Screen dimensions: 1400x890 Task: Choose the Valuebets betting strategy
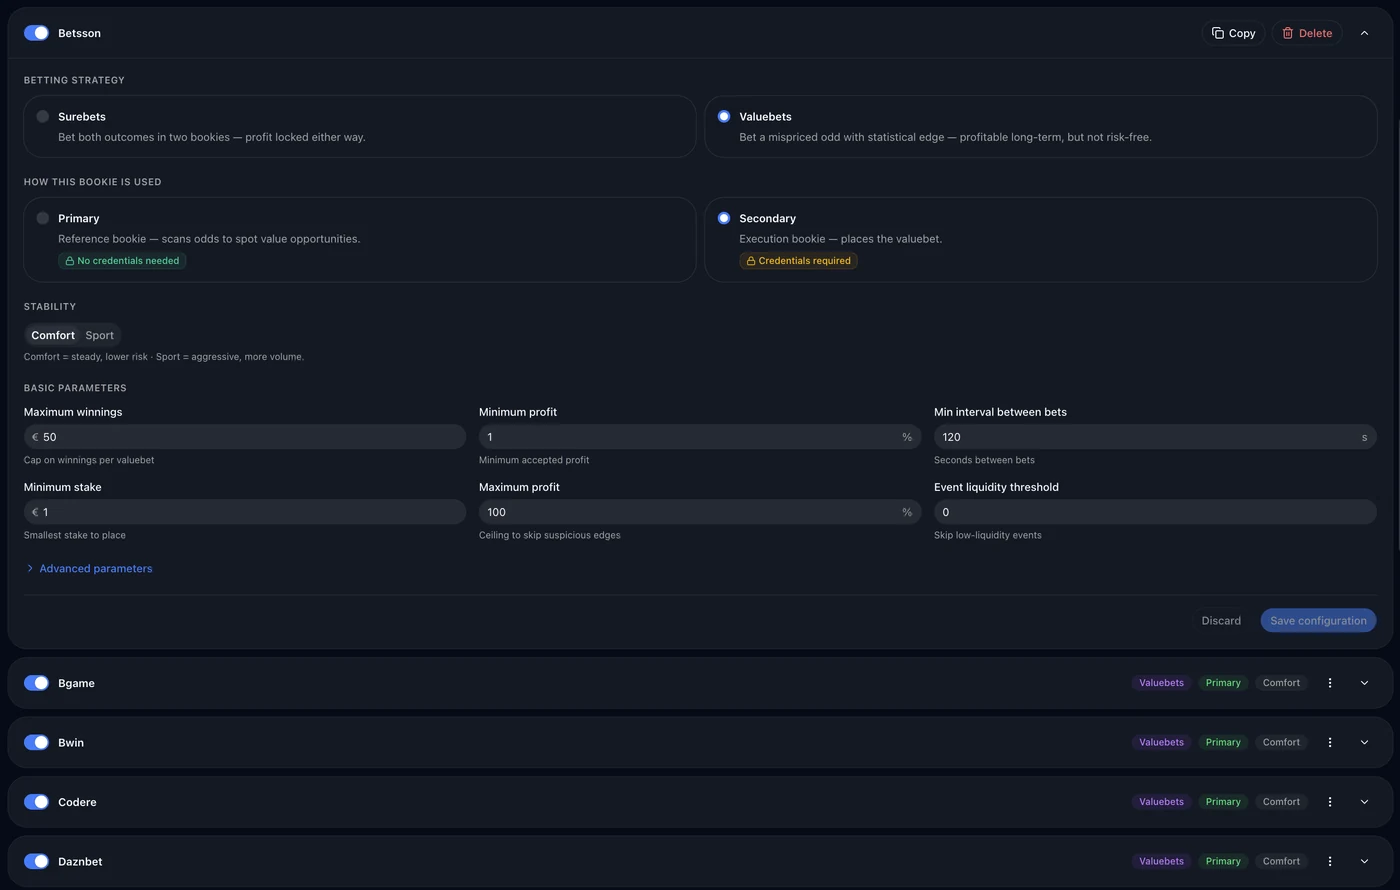click(x=1041, y=126)
